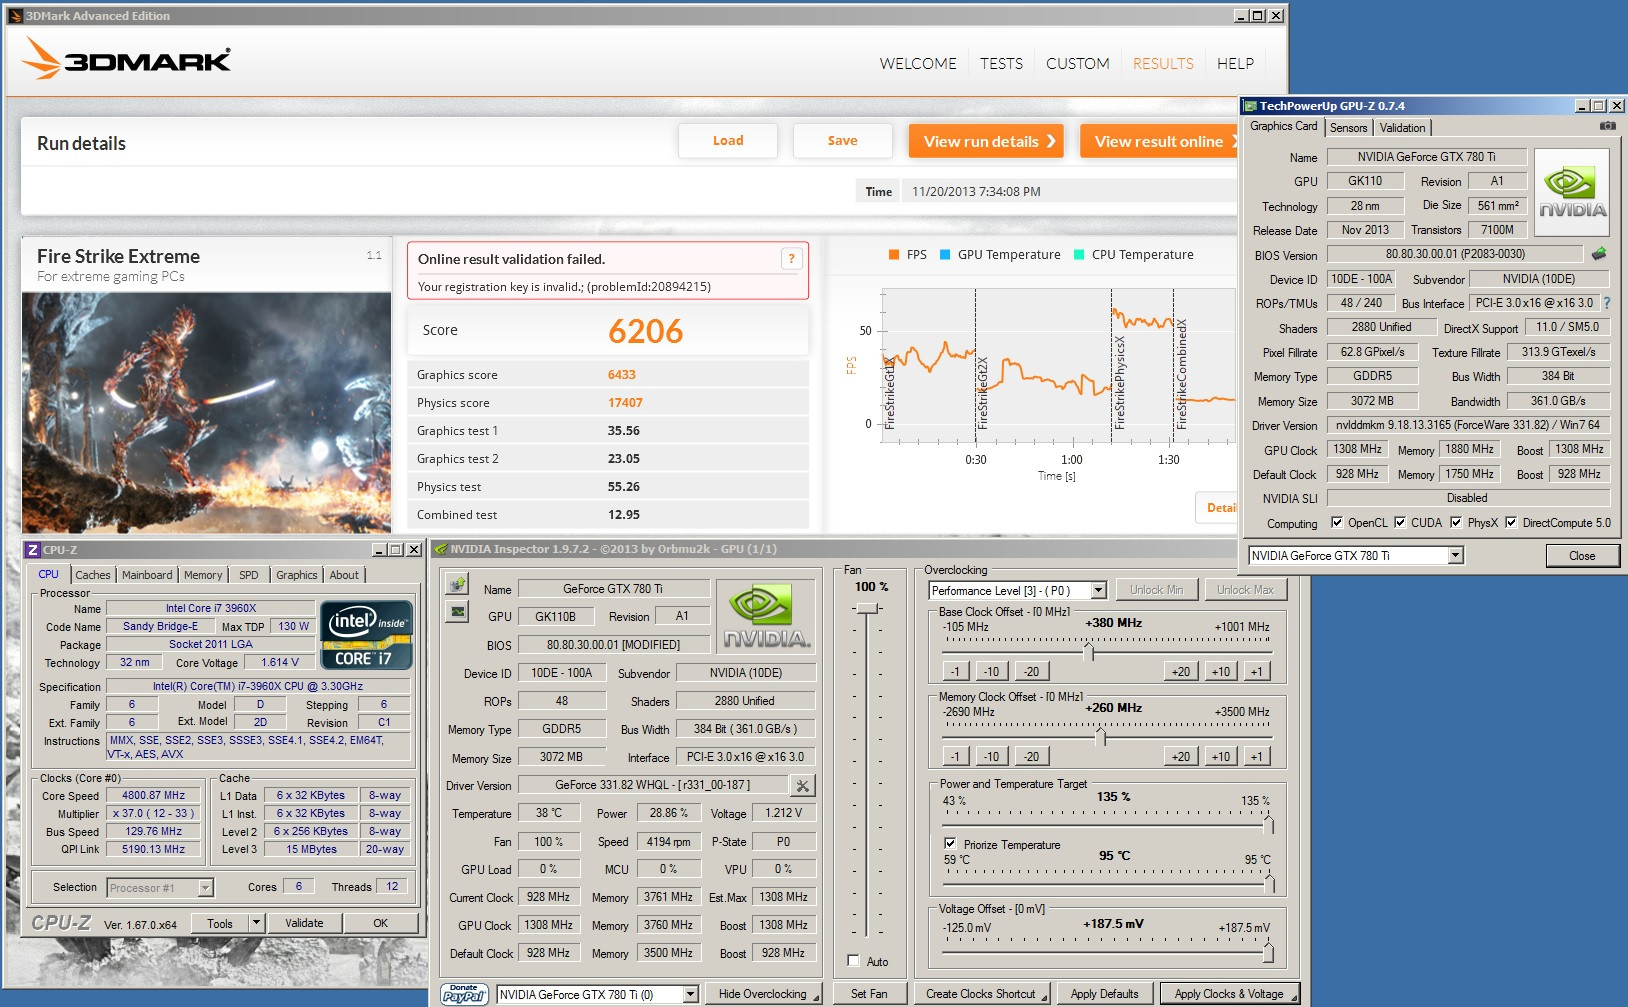Open the GPU-Z graphics card selector dropdown
Image resolution: width=1628 pixels, height=1007 pixels.
click(1456, 555)
